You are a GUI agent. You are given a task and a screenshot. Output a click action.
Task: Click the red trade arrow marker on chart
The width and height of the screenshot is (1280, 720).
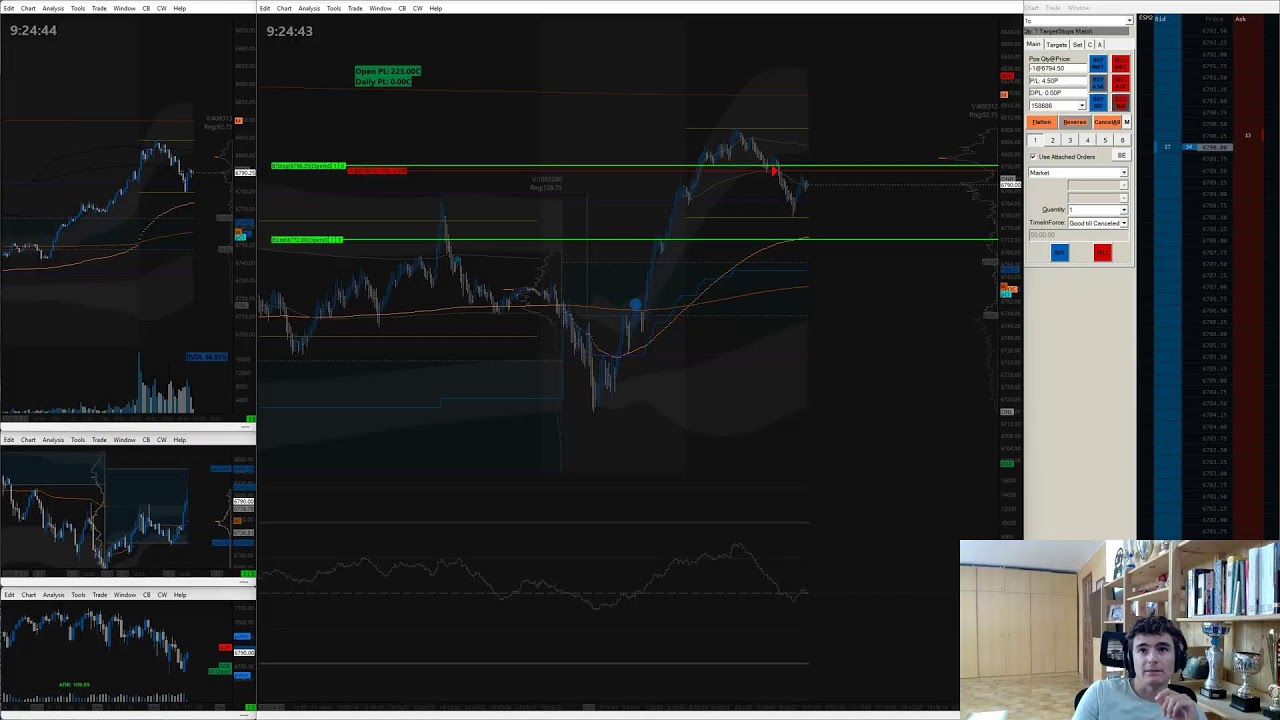[774, 172]
